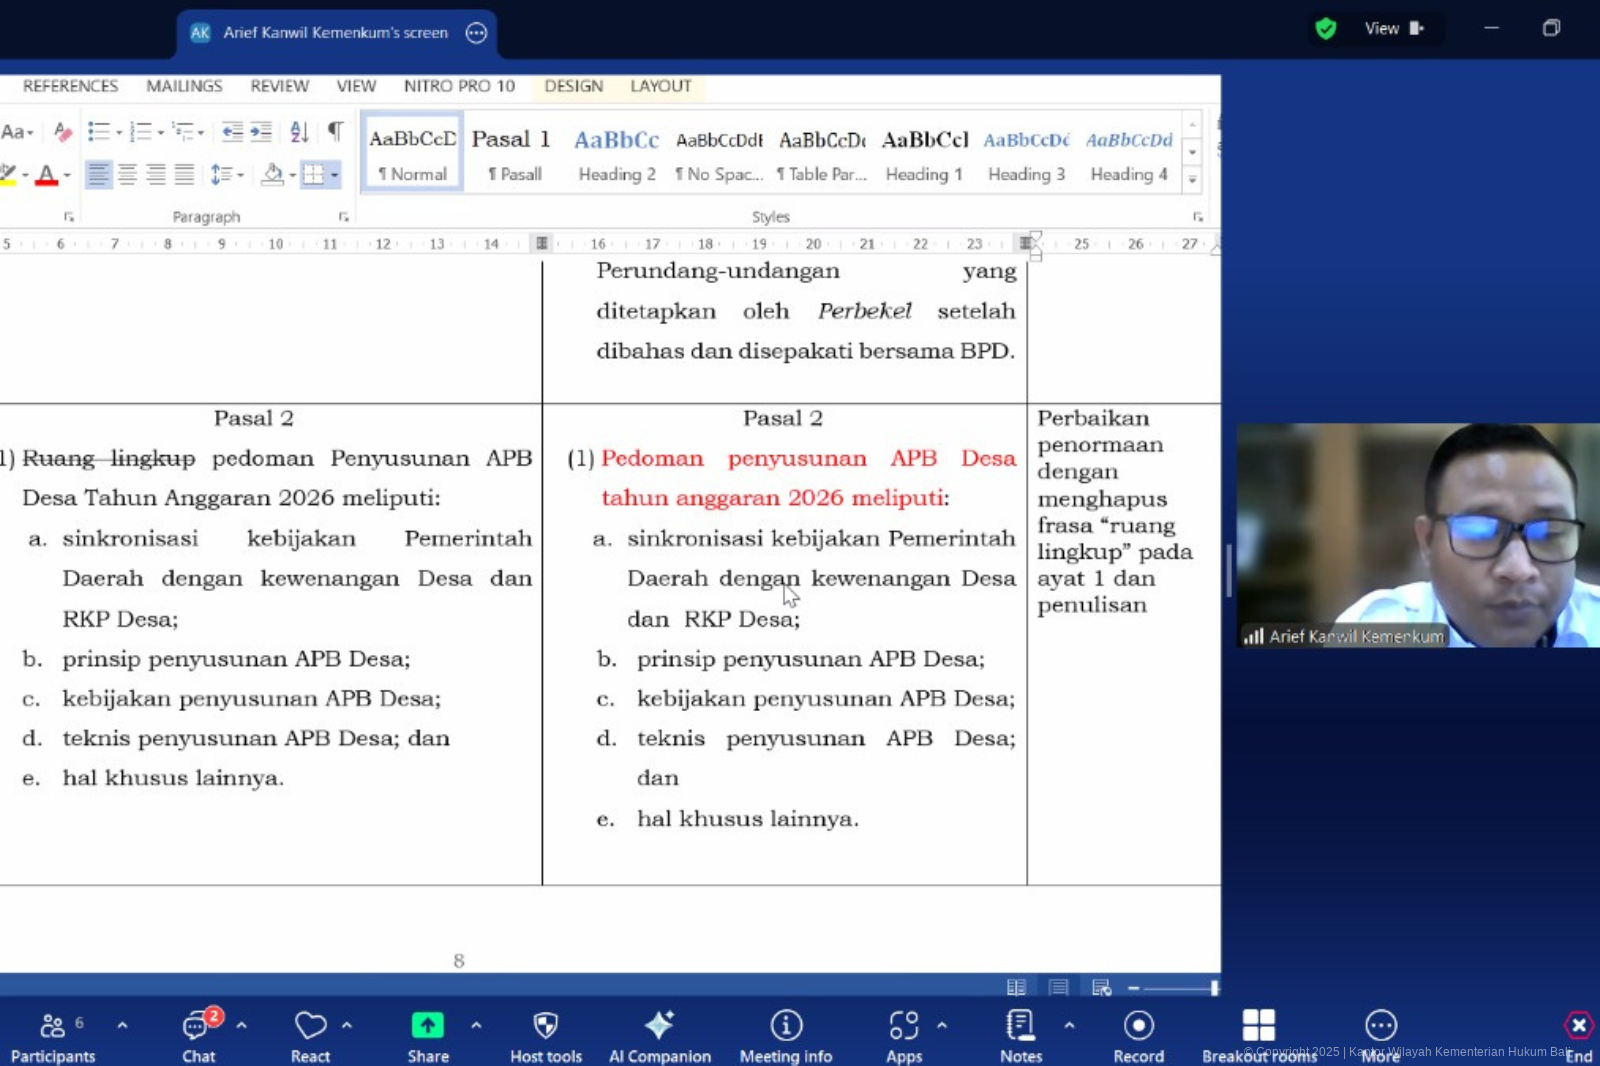1600x1066 pixels.
Task: Toggle justify paragraph alignment
Action: tap(184, 175)
